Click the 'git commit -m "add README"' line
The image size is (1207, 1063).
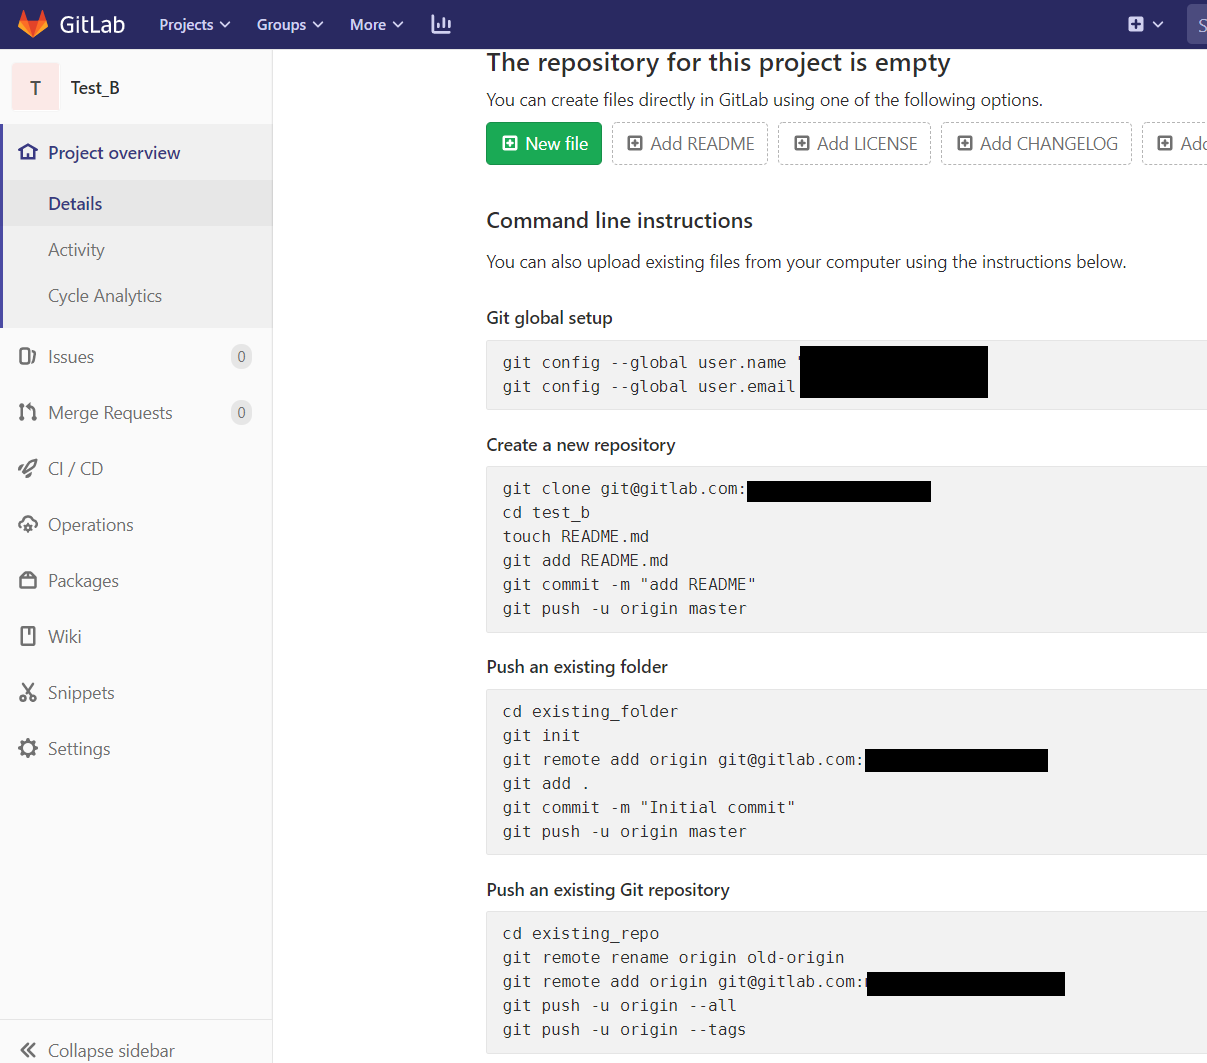point(629,585)
